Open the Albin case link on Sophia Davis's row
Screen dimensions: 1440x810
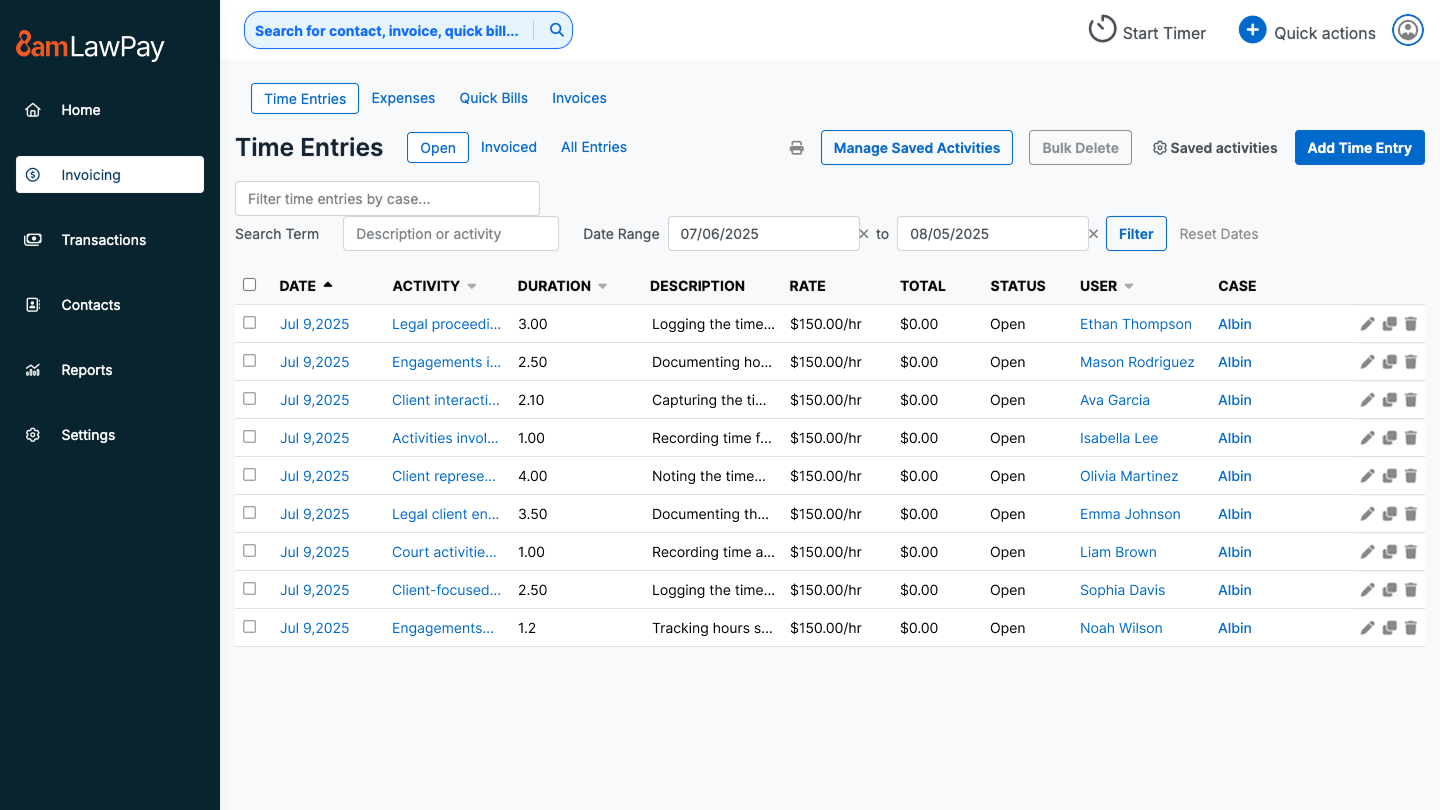(x=1234, y=589)
